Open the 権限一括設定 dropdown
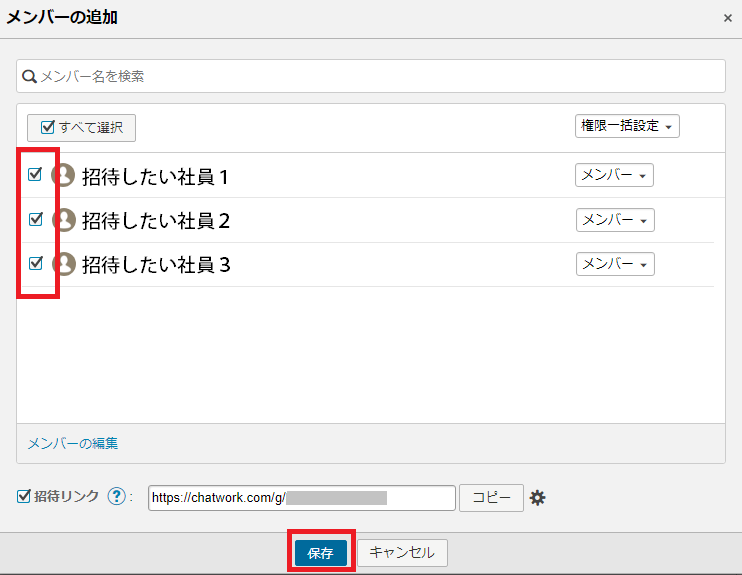Image resolution: width=742 pixels, height=575 pixels. click(626, 126)
